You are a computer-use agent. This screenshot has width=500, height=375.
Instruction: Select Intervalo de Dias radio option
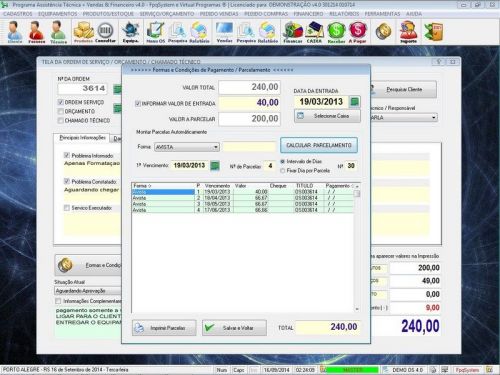pos(283,162)
